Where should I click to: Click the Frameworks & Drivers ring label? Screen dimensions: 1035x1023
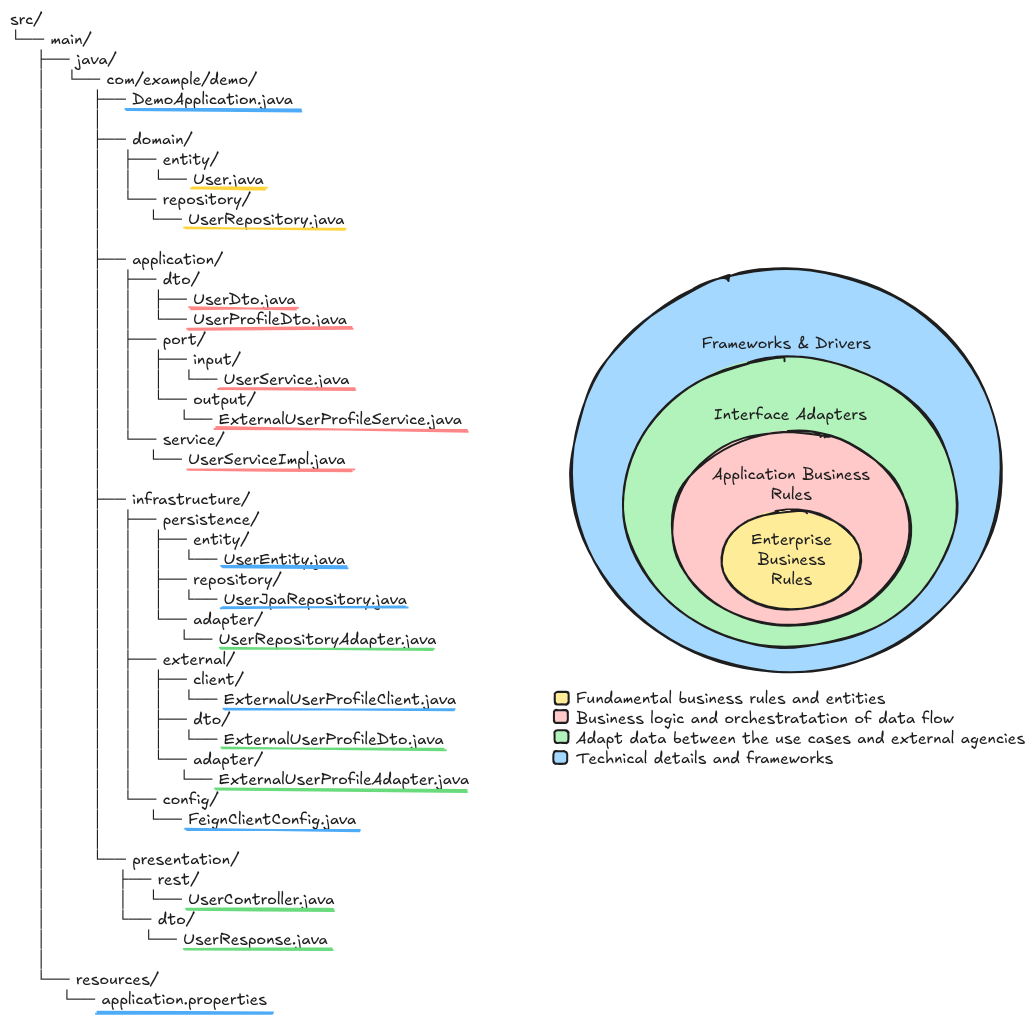pos(786,343)
